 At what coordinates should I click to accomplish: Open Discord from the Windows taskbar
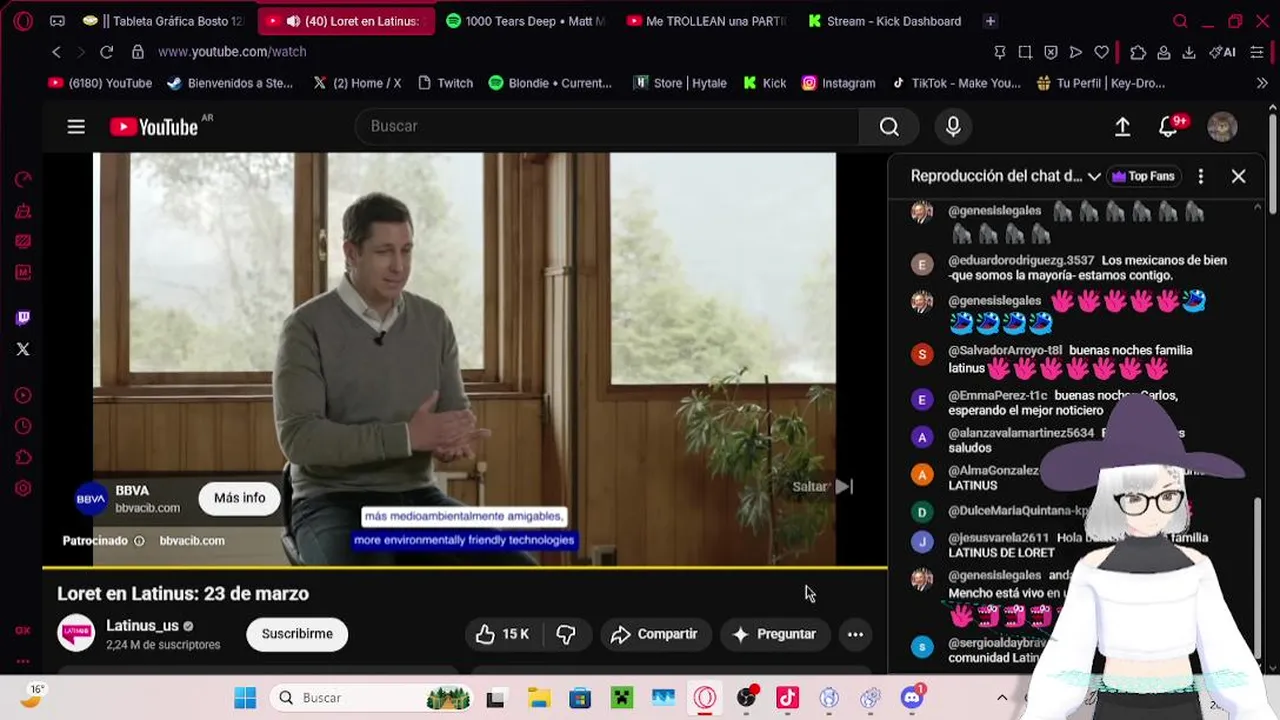click(912, 698)
